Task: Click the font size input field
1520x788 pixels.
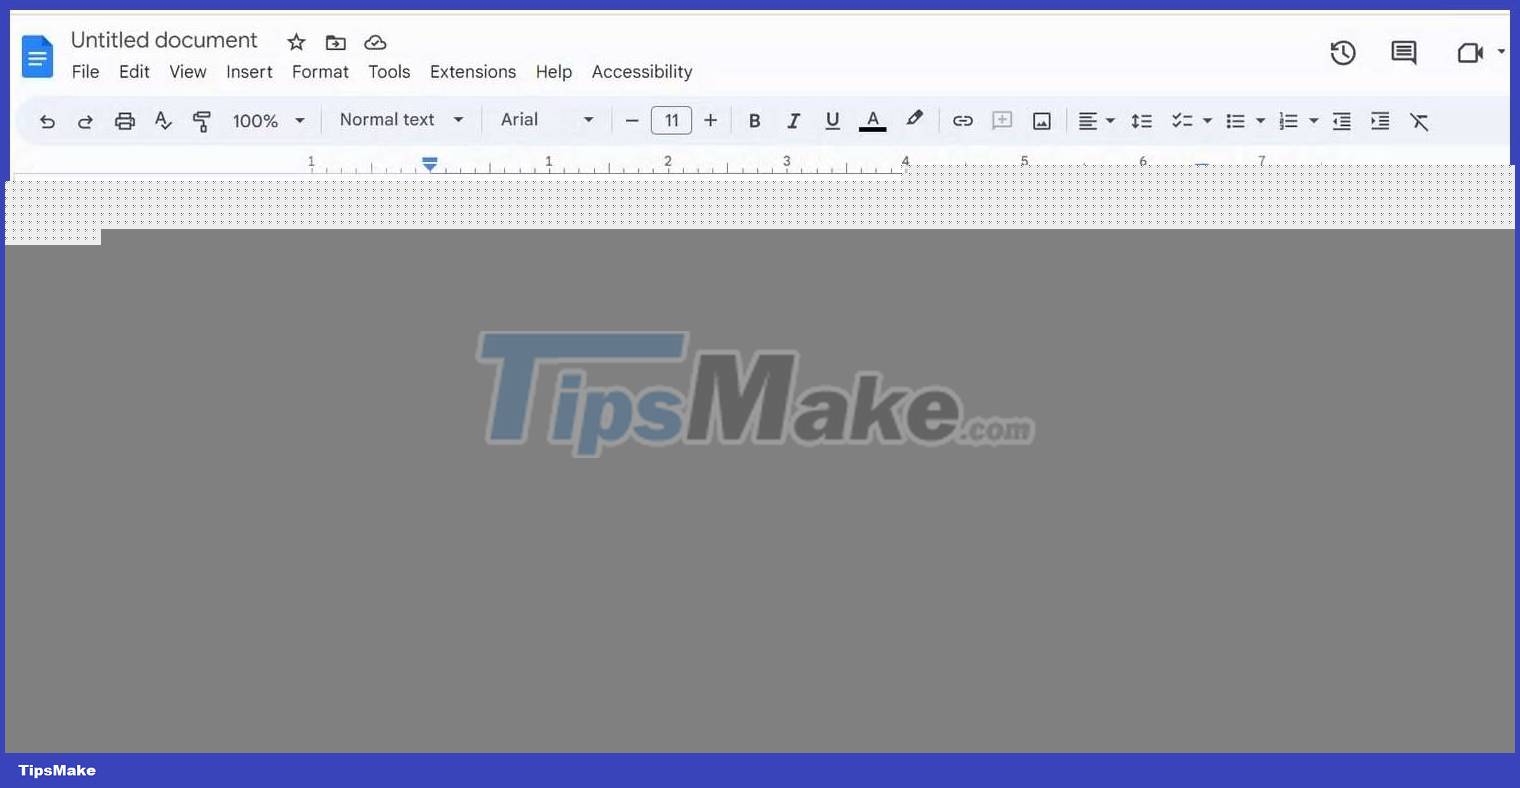Action: [671, 120]
